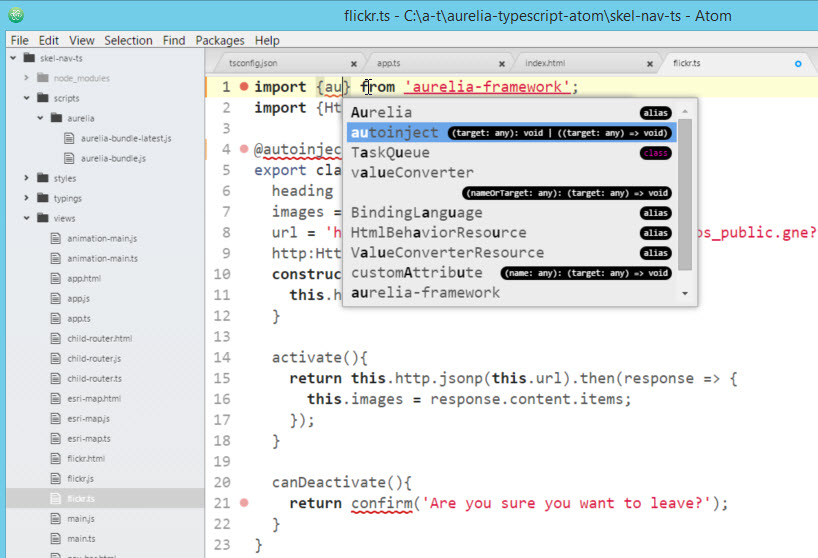Click the typings folder icon

pyautogui.click(x=43, y=198)
